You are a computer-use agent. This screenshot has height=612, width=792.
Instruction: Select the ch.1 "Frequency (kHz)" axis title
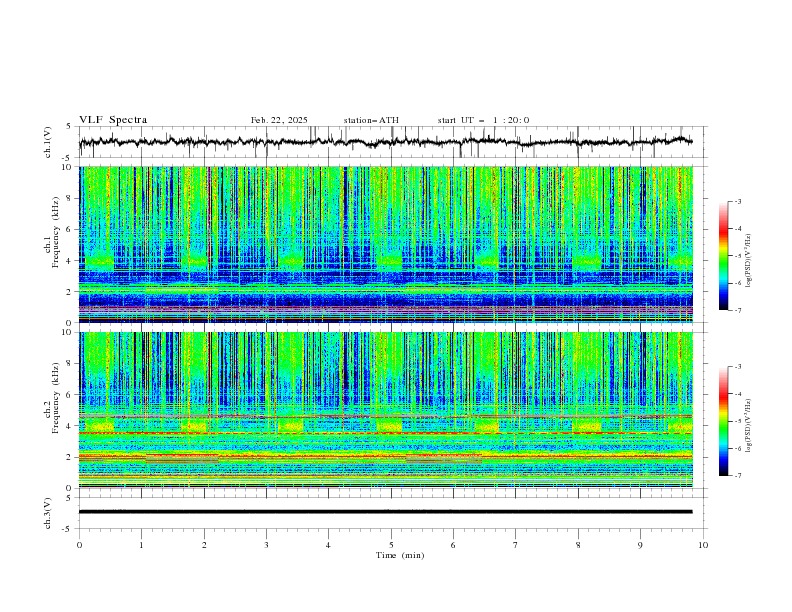tap(56, 232)
